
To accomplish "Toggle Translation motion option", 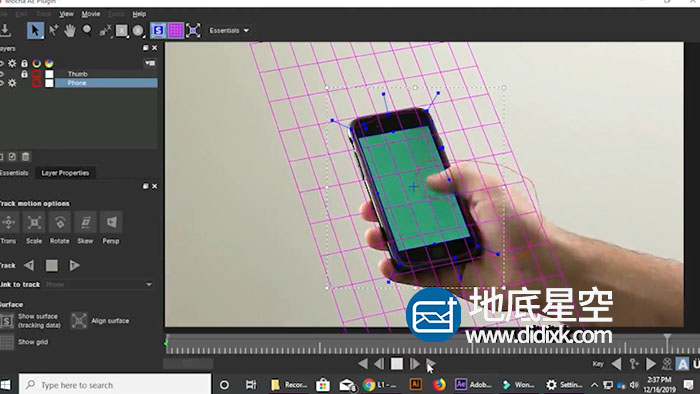I will click(8, 222).
